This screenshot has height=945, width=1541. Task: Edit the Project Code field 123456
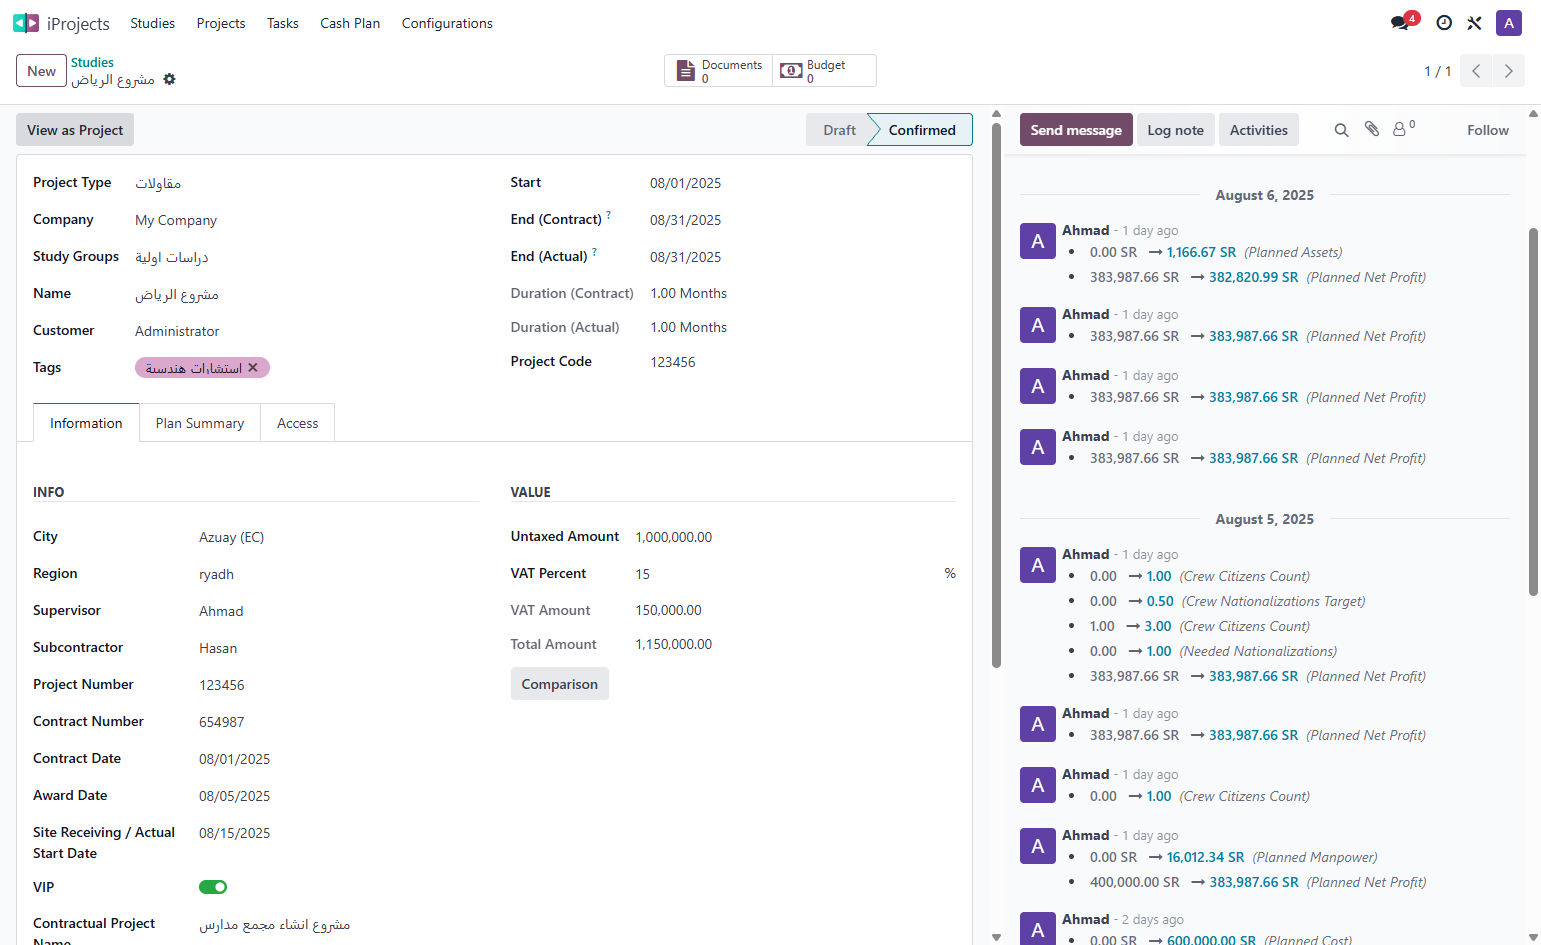click(803, 362)
